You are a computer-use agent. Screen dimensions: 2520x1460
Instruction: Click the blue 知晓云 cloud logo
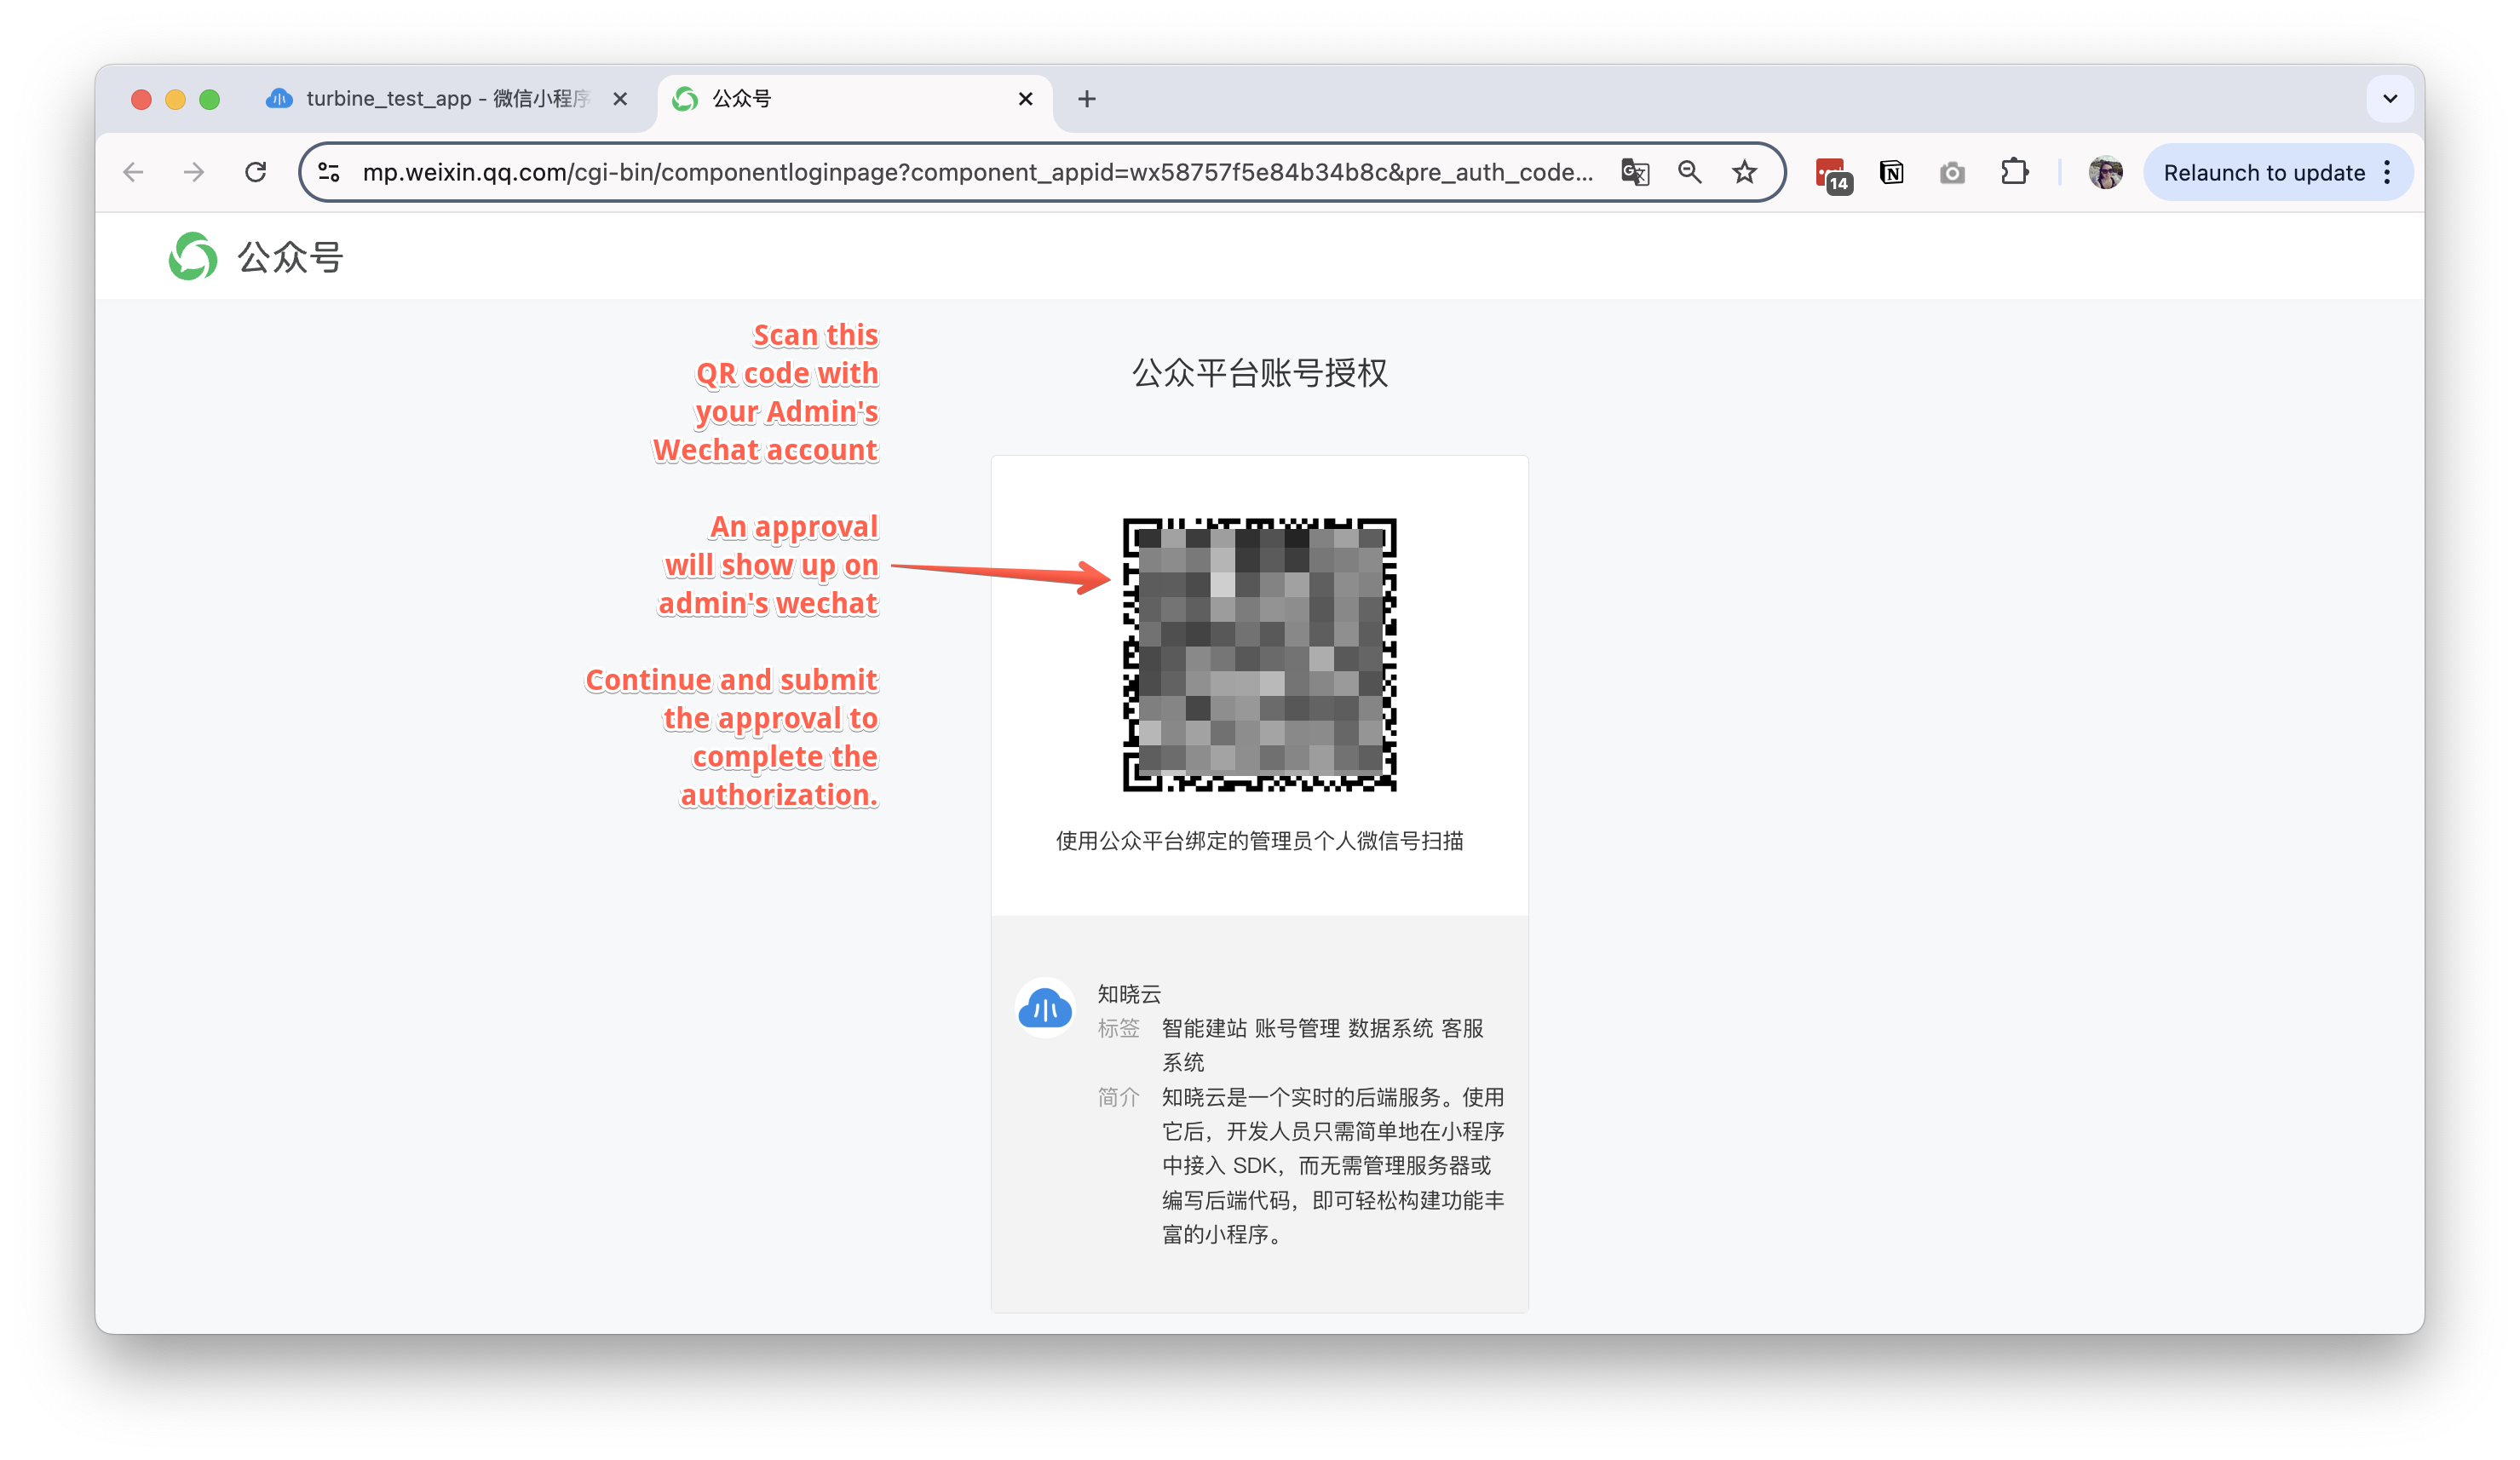(1044, 1009)
